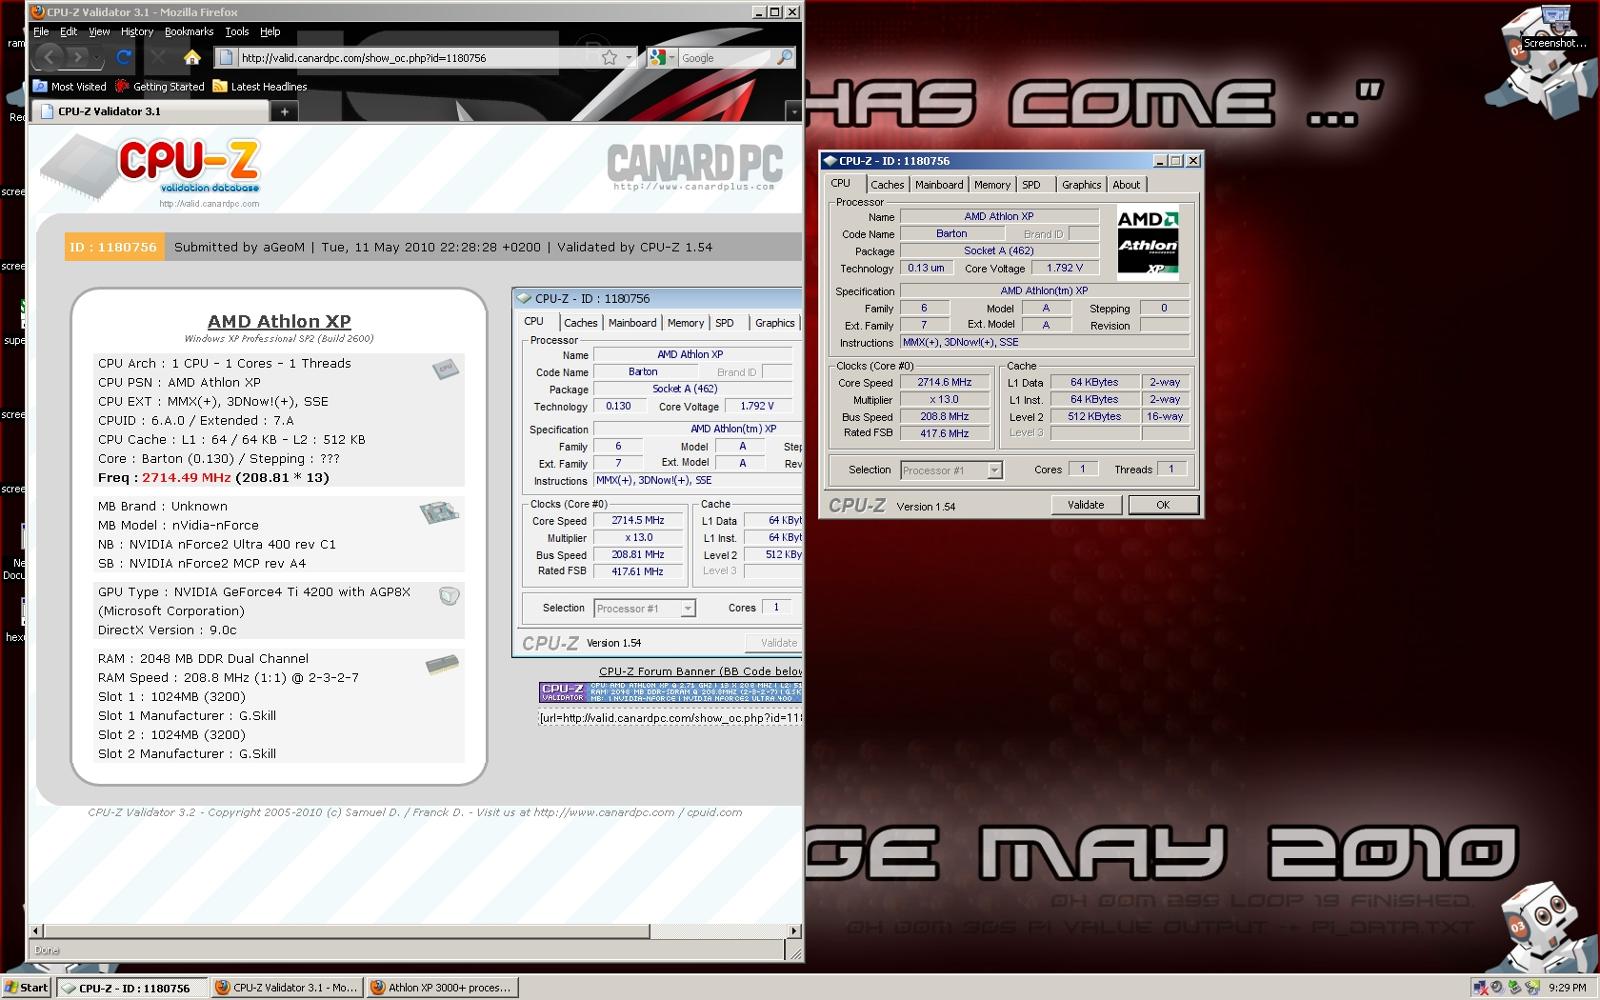Click the Stop loading X icon
The height and width of the screenshot is (1000, 1600).
(157, 57)
